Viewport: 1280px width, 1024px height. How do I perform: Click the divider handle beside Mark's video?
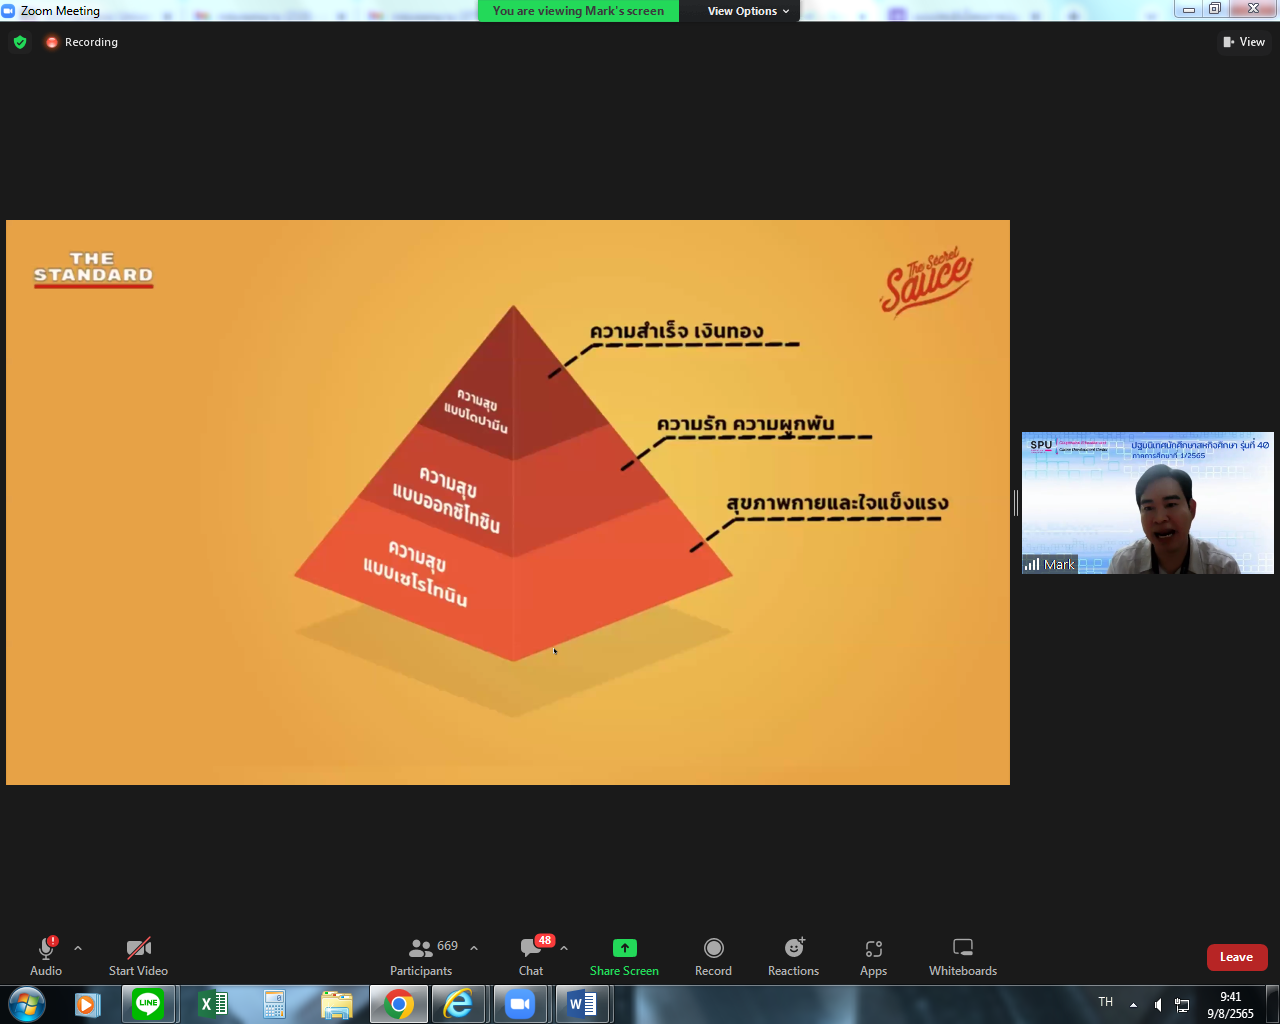[1015, 503]
